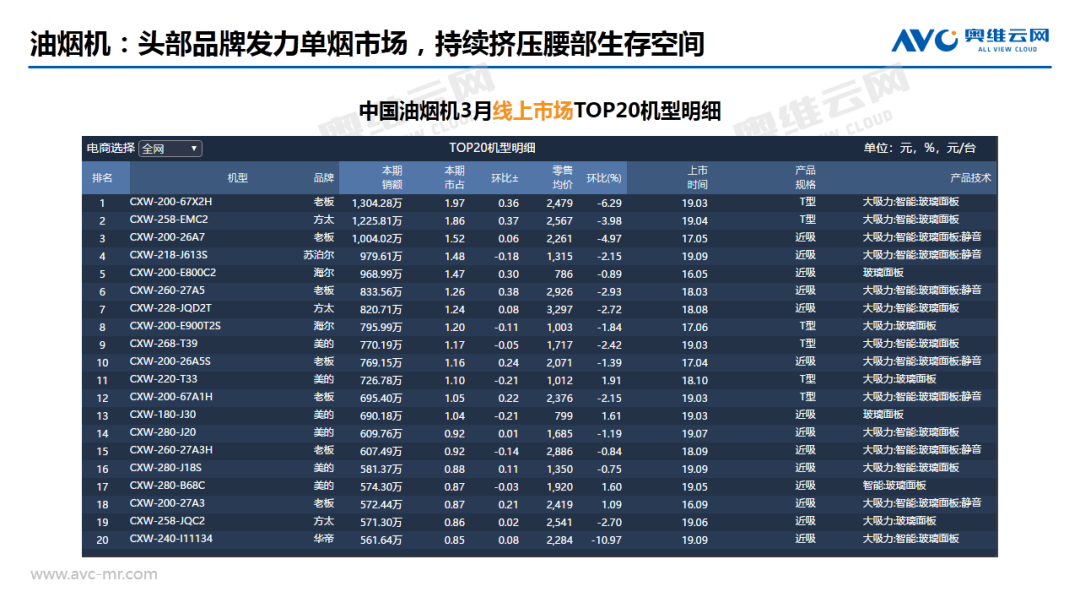Viewport: 1080px width, 608px height.
Task: Select model CXW-180-J30
Action: coord(163,415)
